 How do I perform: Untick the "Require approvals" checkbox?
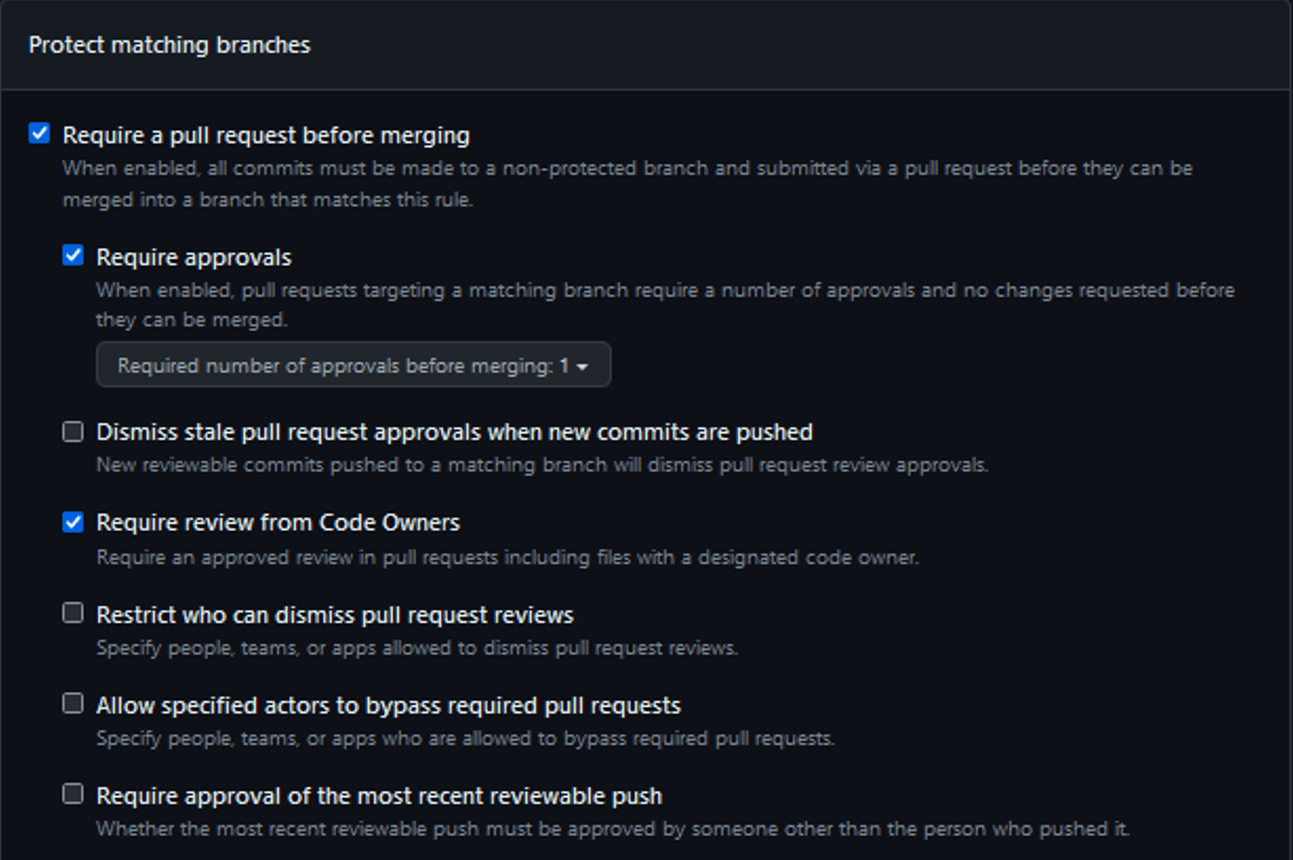(73, 256)
